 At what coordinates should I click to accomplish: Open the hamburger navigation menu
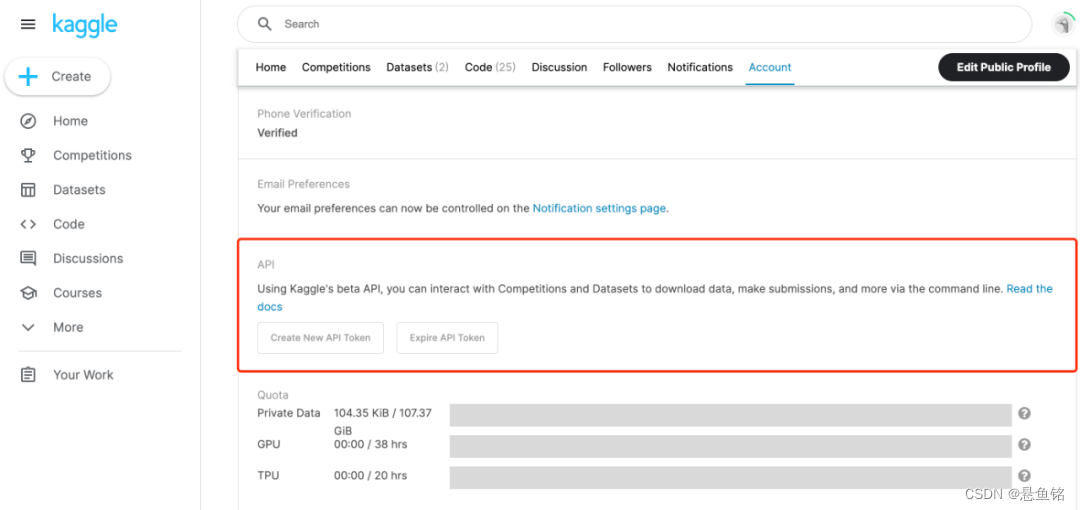28,24
